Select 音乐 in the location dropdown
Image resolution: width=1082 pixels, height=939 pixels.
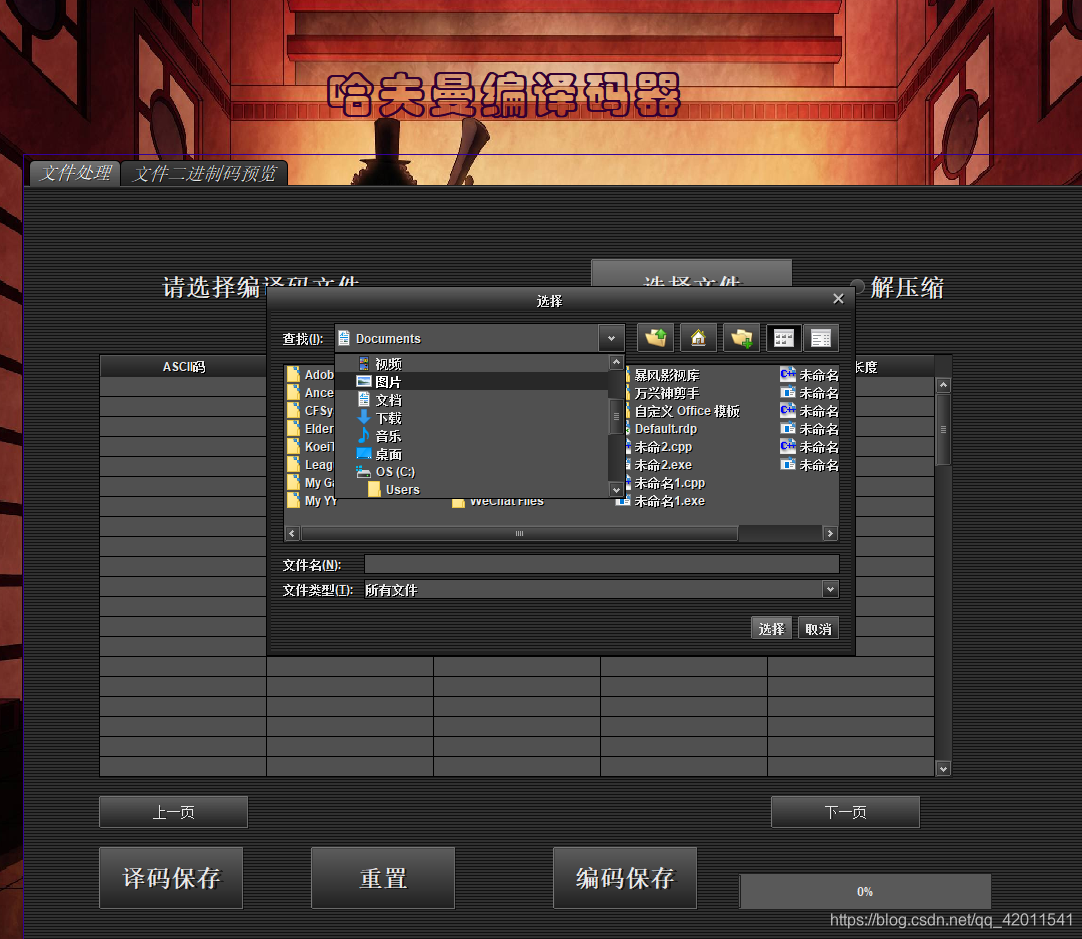pyautogui.click(x=471, y=435)
